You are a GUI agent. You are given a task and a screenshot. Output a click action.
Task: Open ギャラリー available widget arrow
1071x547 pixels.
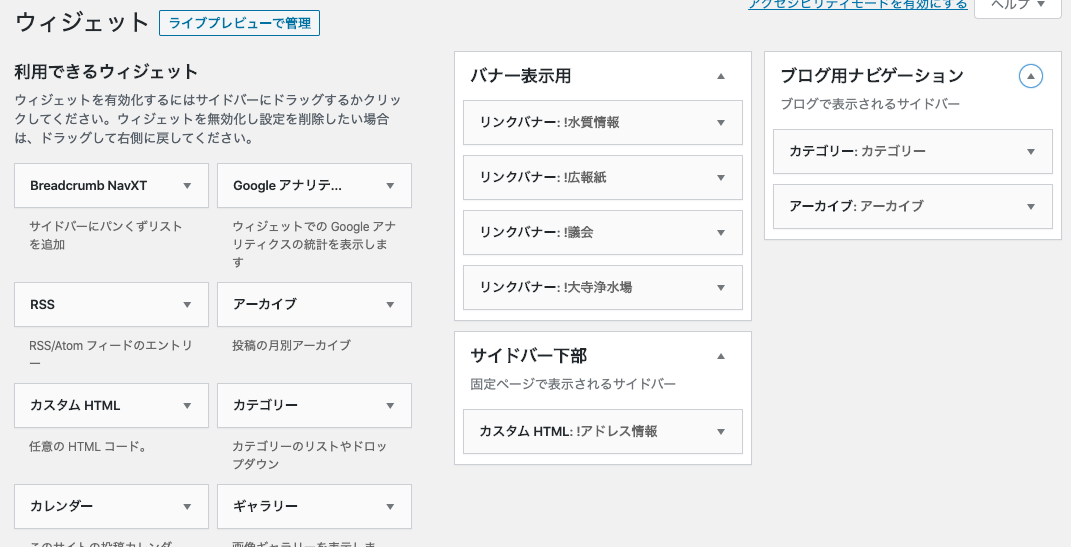coord(390,506)
